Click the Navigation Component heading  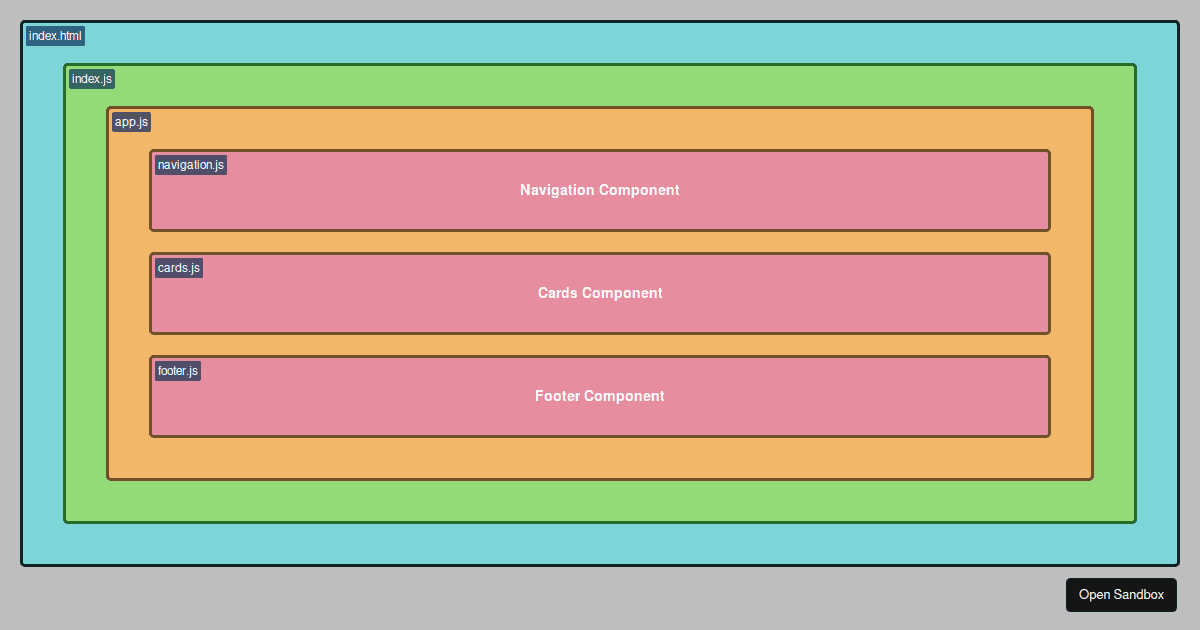pos(600,190)
